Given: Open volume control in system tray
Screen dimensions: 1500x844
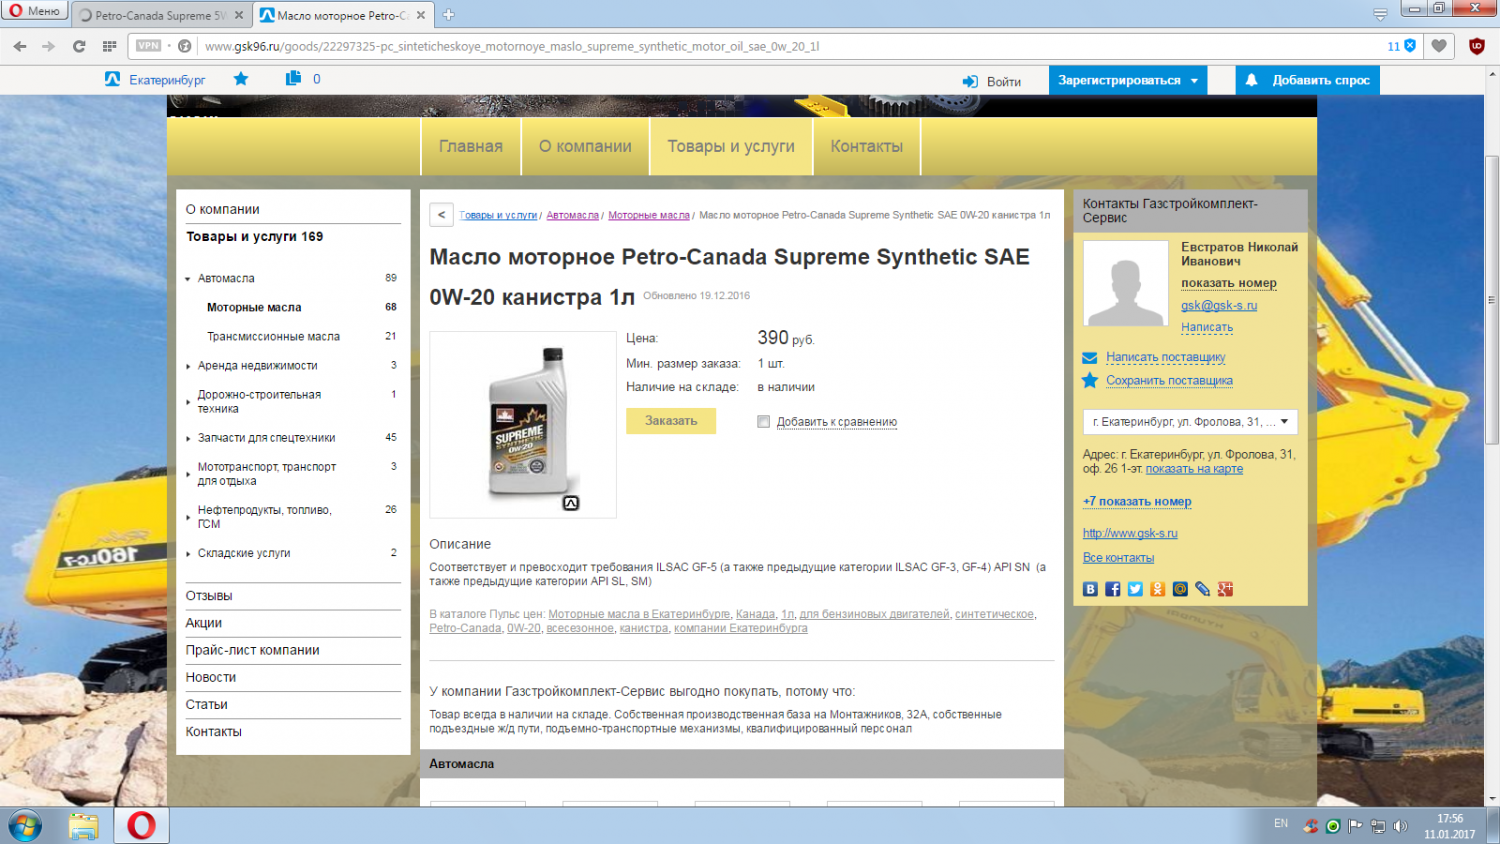Looking at the screenshot, I should tap(1400, 826).
